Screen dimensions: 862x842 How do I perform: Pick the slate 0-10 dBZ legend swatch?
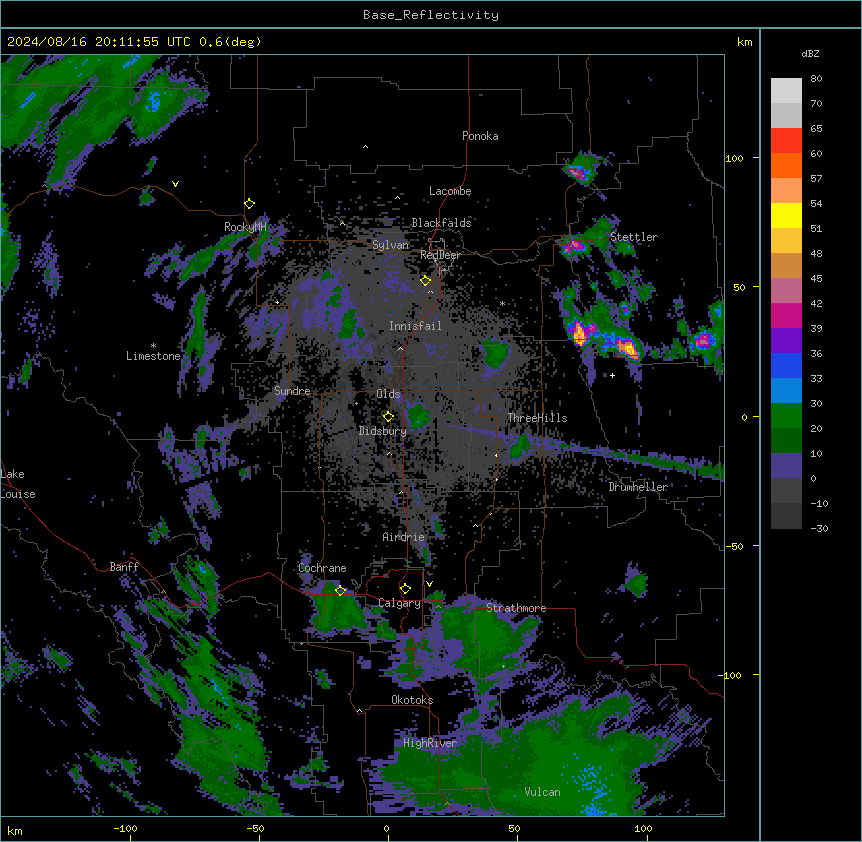point(786,466)
